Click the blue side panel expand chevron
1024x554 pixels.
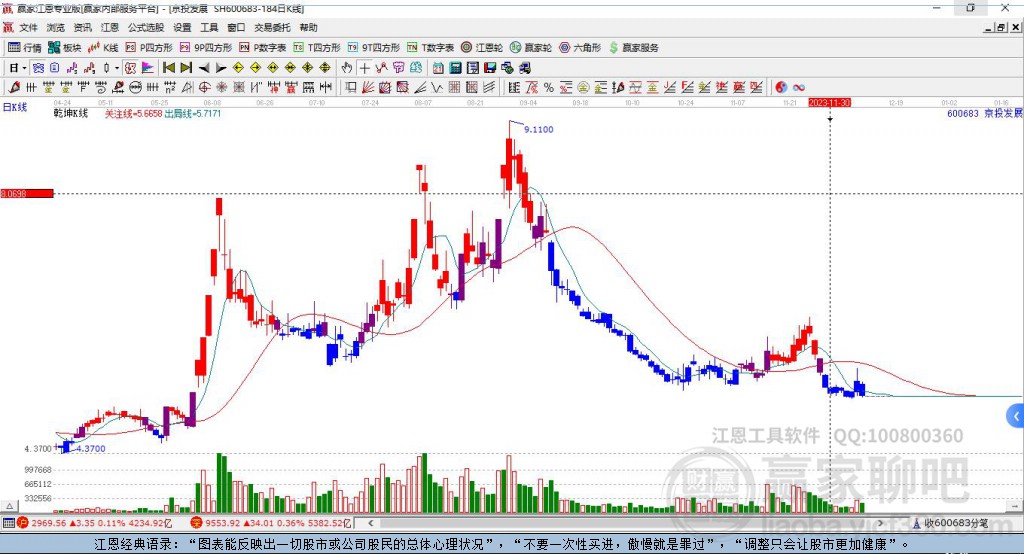pyautogui.click(x=1016, y=416)
